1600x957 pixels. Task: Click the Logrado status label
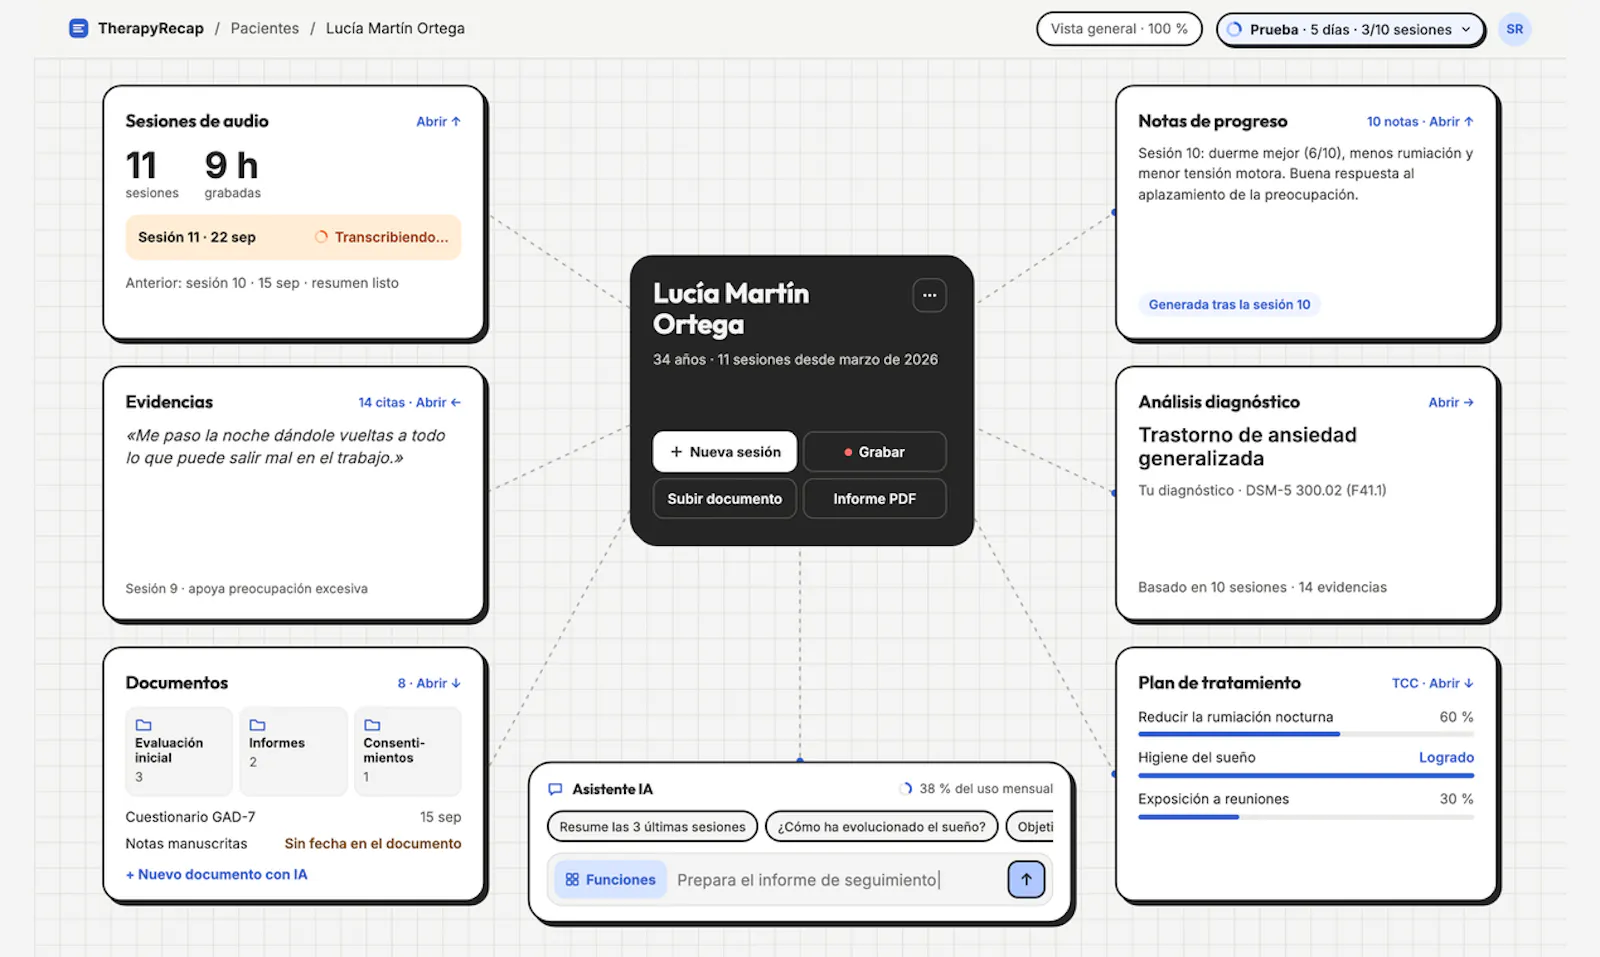(1446, 757)
